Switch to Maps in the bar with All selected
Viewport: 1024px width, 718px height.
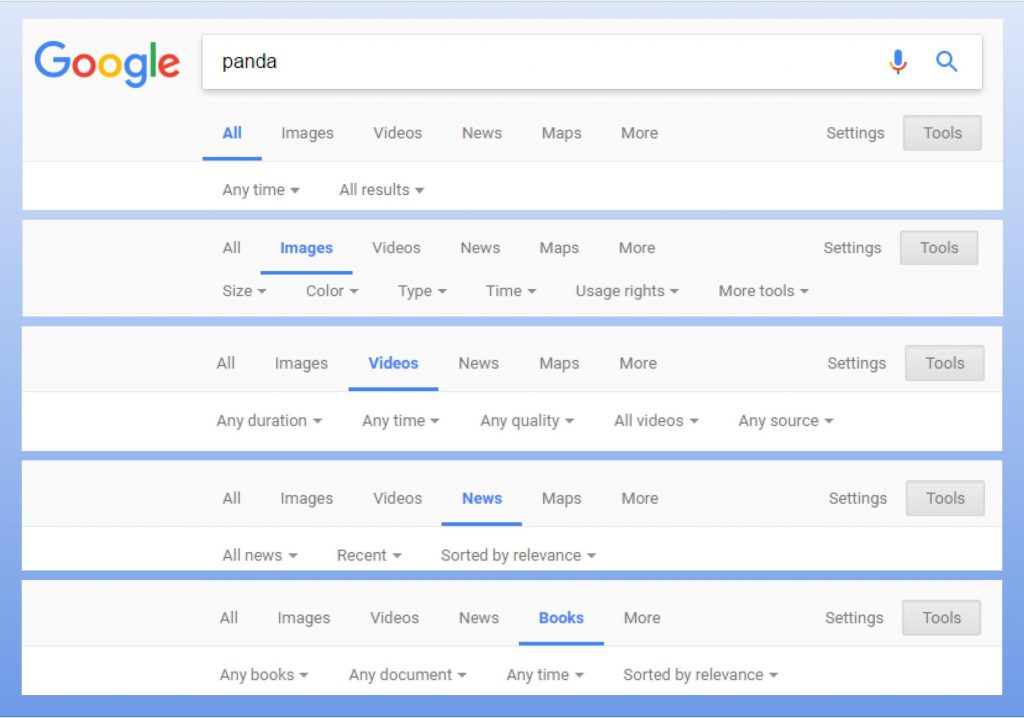[x=562, y=133]
